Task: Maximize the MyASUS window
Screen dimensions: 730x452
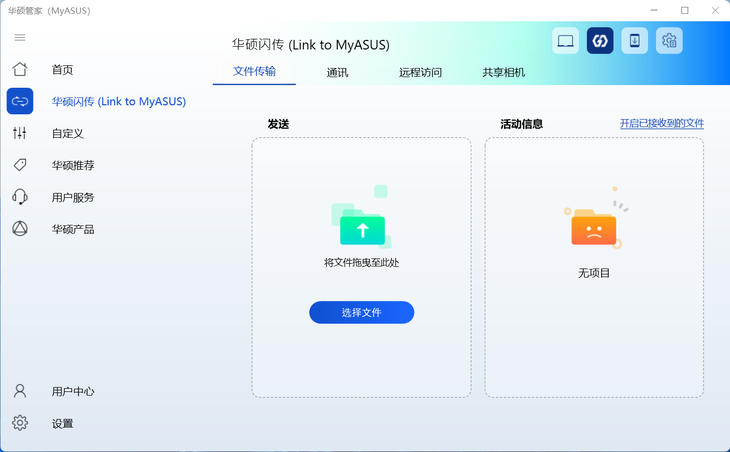Action: pos(684,10)
